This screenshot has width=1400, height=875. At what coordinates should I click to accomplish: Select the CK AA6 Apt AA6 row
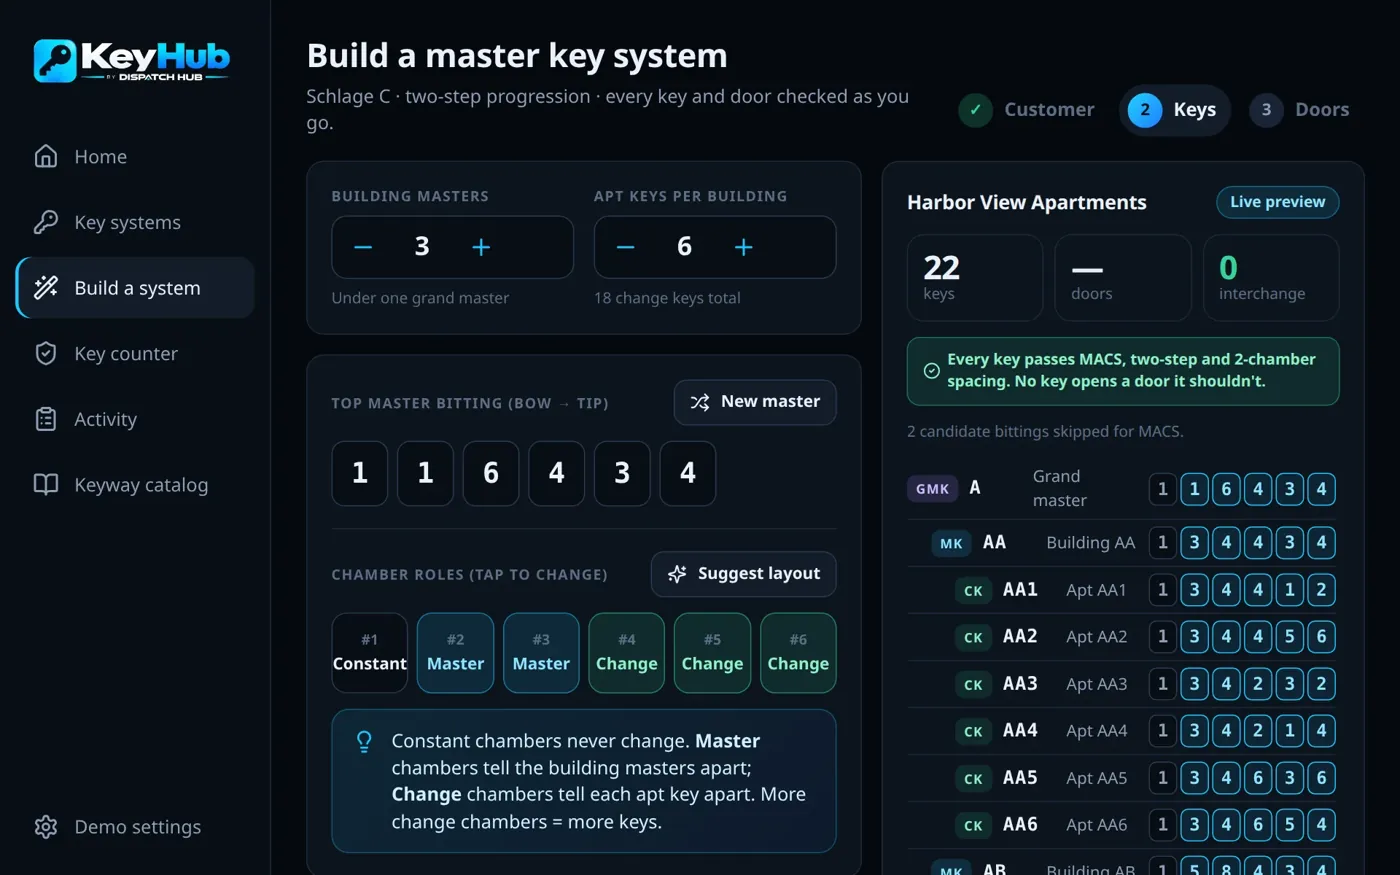point(1123,825)
